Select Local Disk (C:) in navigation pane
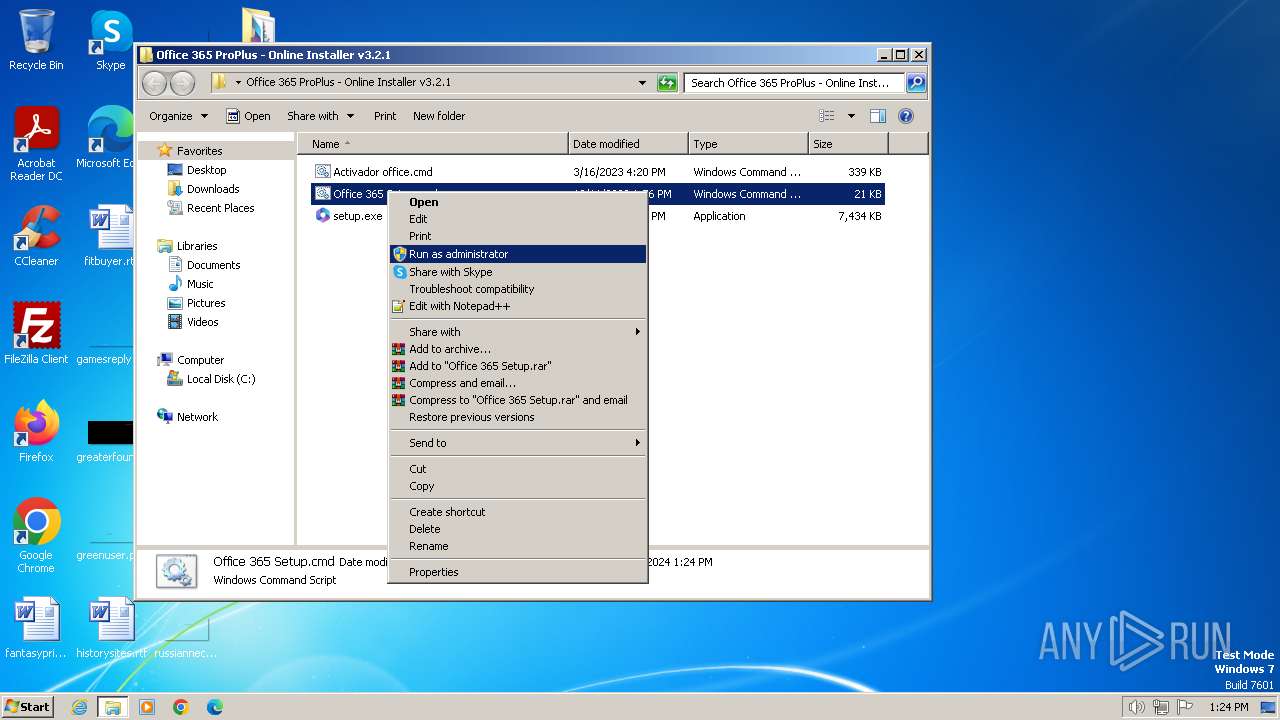The height and width of the screenshot is (720, 1280). pos(211,379)
